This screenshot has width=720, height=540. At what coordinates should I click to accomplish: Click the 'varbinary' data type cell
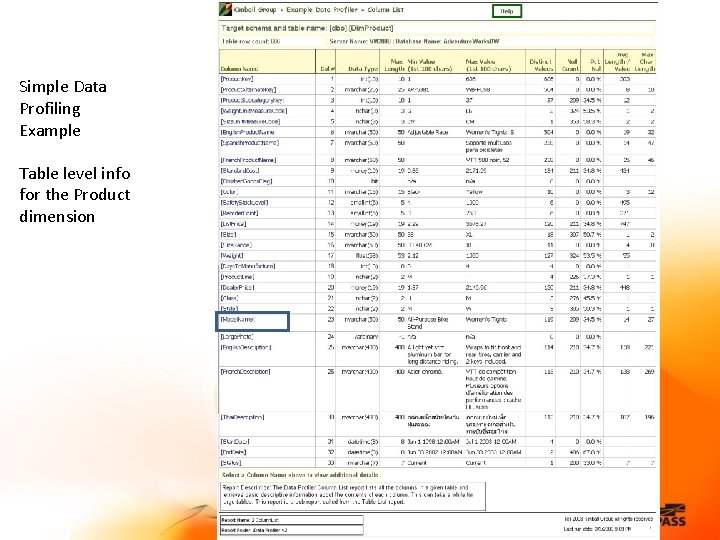366,337
